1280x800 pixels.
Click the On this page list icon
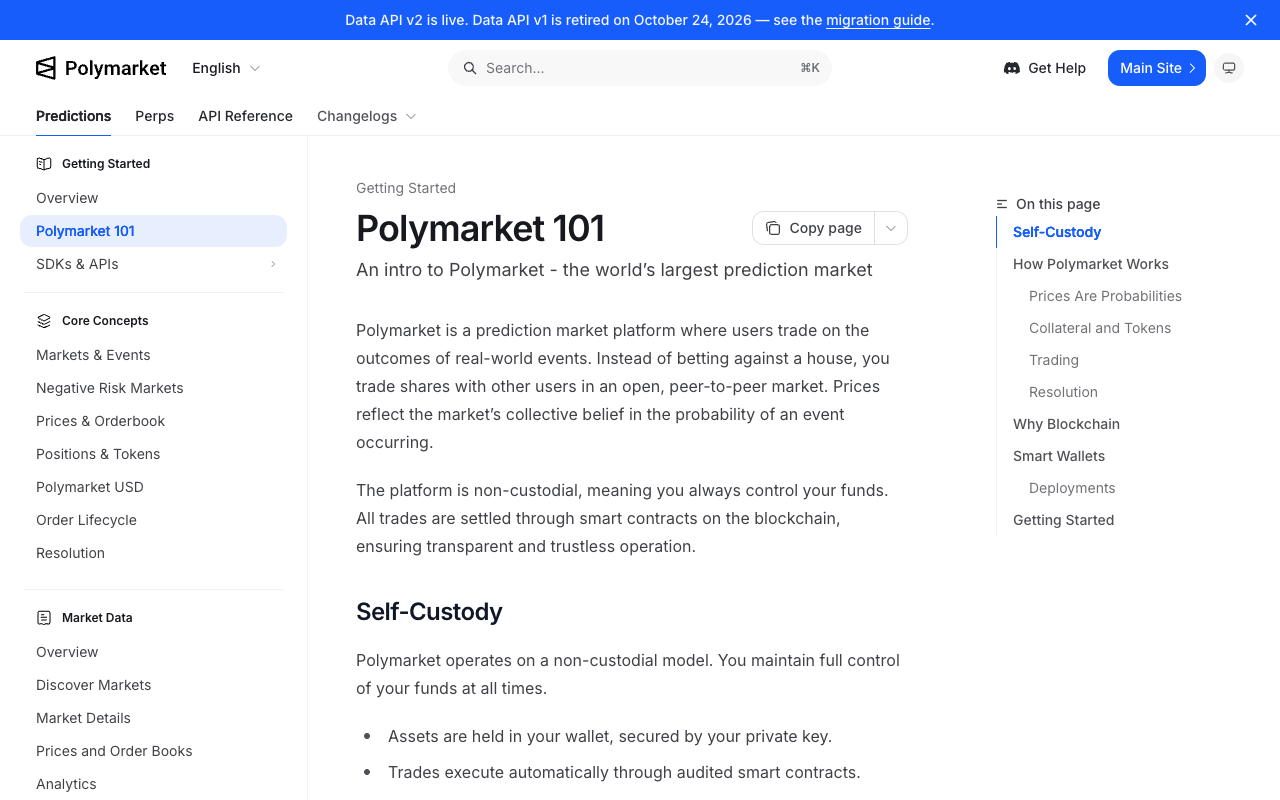pos(1002,204)
